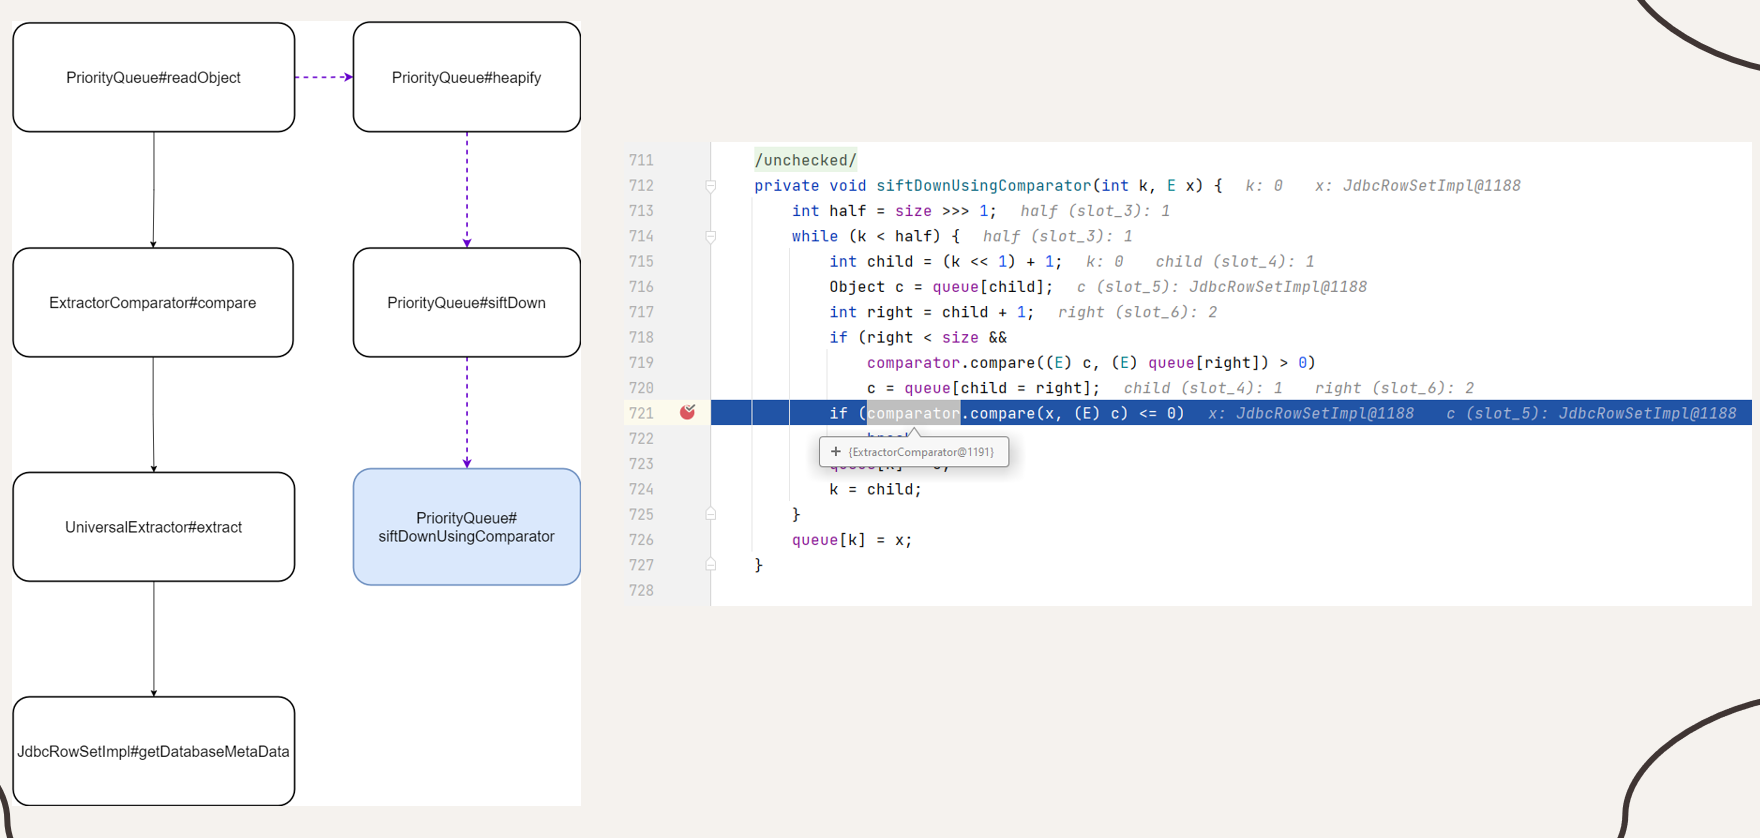This screenshot has height=838, width=1760.
Task: Select the UniversalExtractor#extract diagram box
Action: pyautogui.click(x=154, y=527)
